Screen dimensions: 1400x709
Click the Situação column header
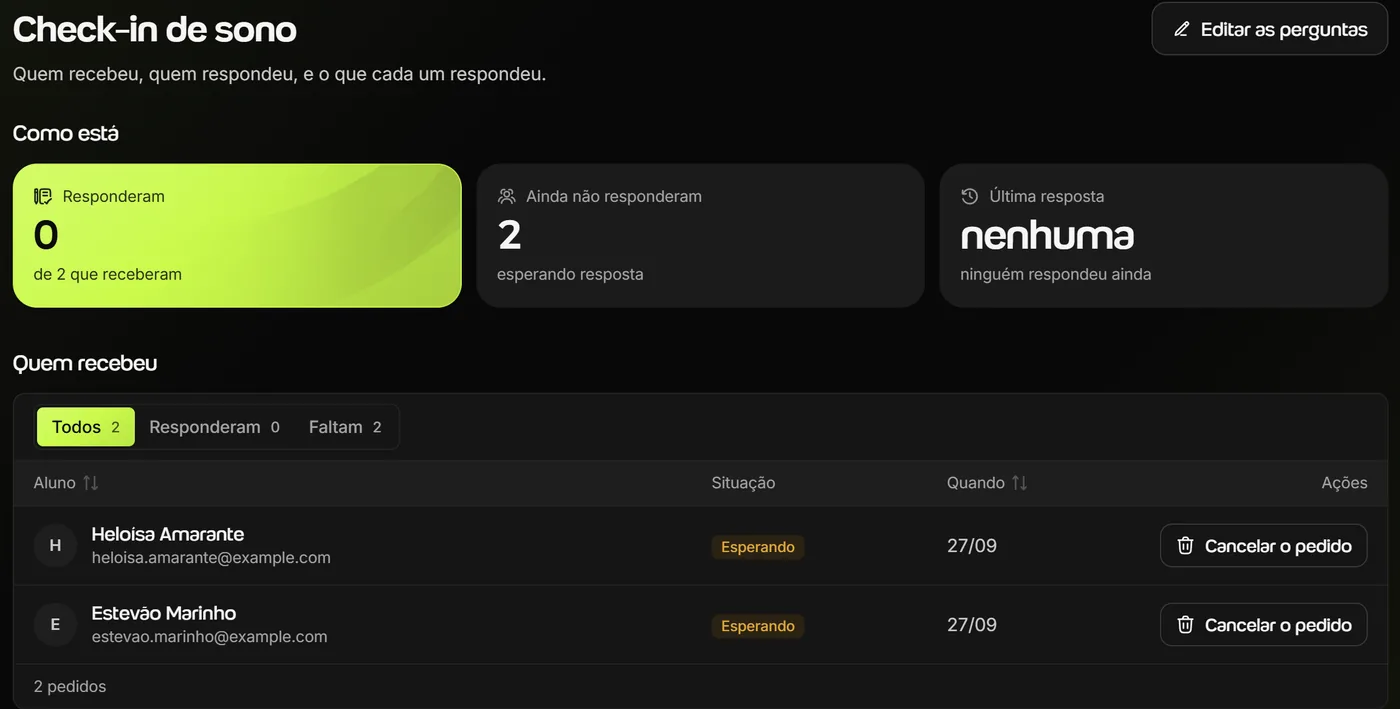click(x=743, y=483)
